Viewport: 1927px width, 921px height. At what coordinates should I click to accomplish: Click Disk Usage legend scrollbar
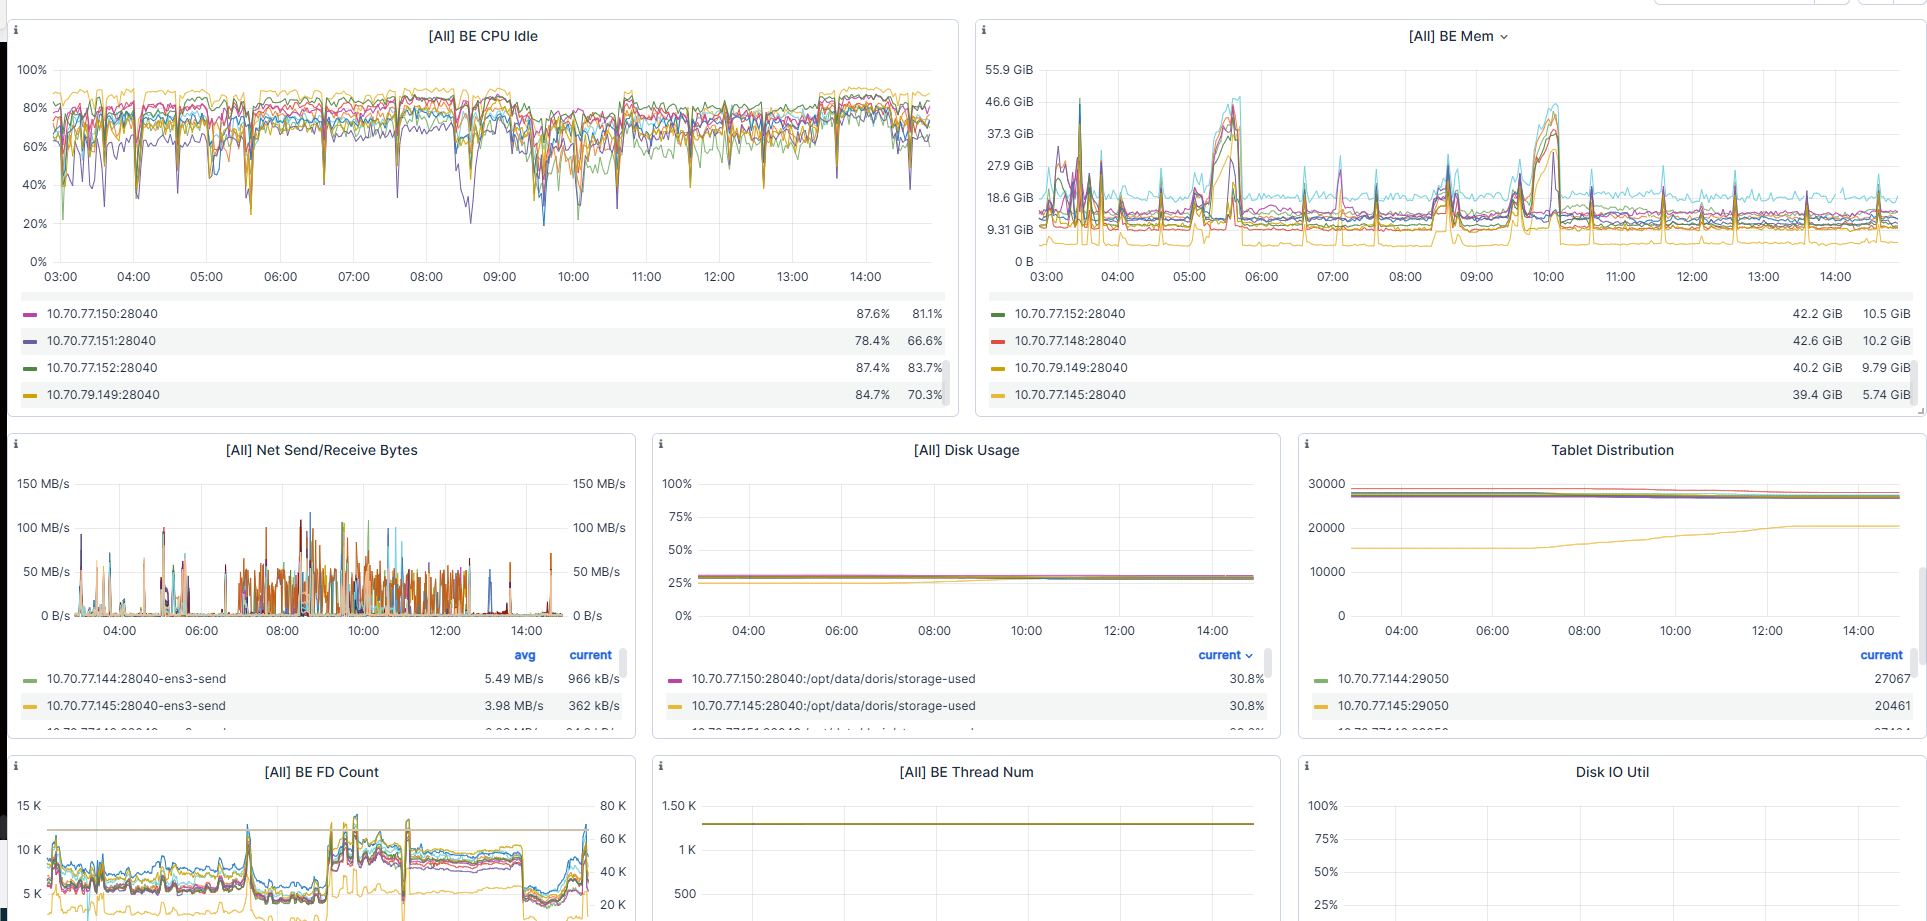1268,663
